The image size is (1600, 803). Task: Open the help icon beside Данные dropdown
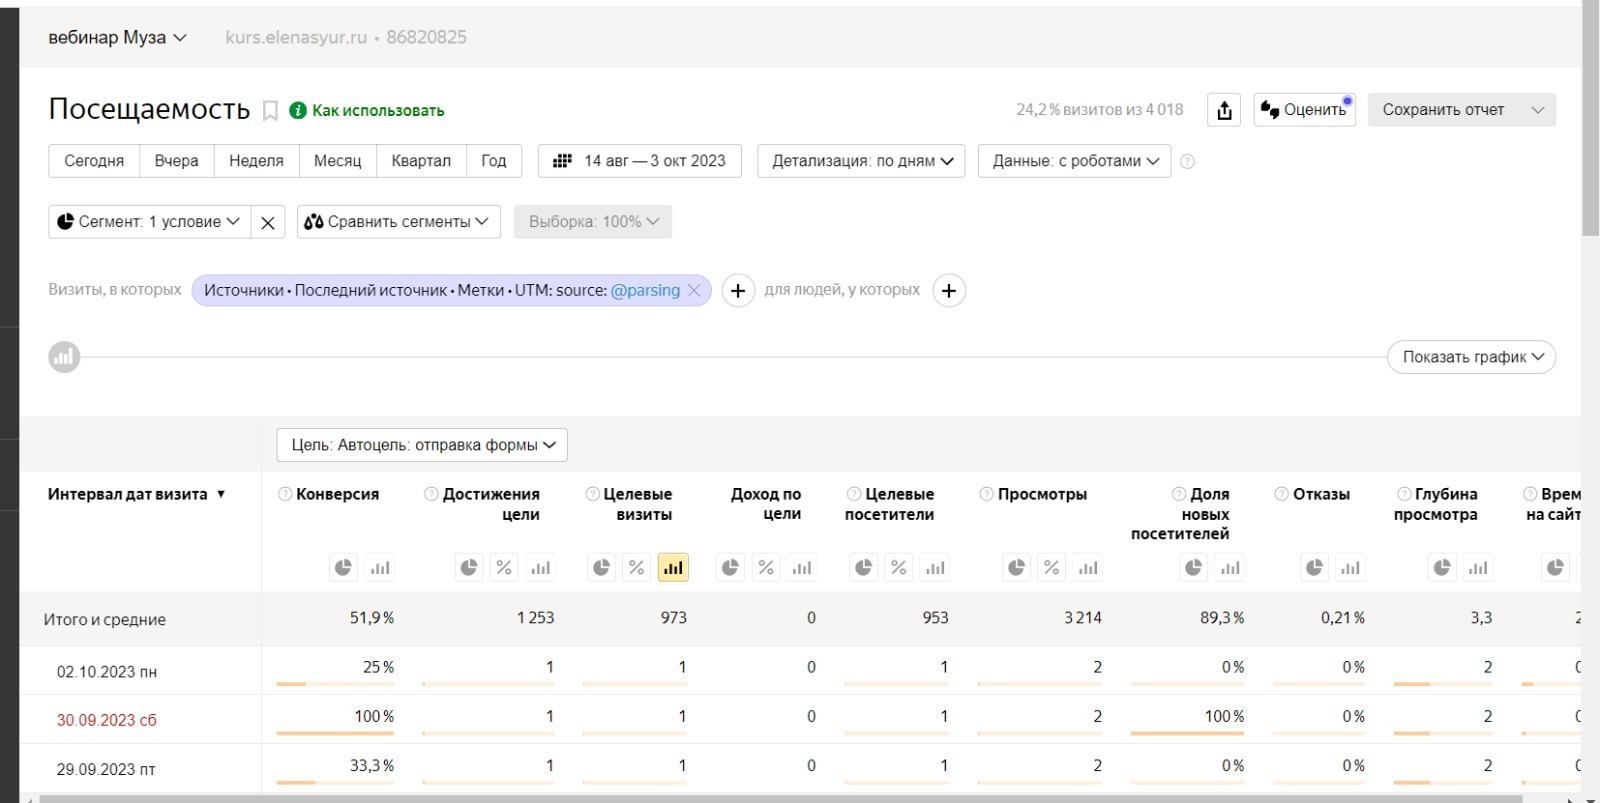[1187, 161]
